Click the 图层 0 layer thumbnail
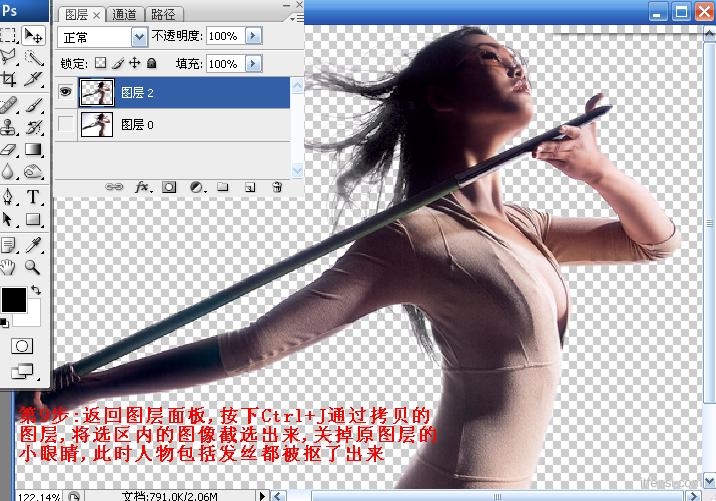Viewport: 716px width, 501px height. 96,125
